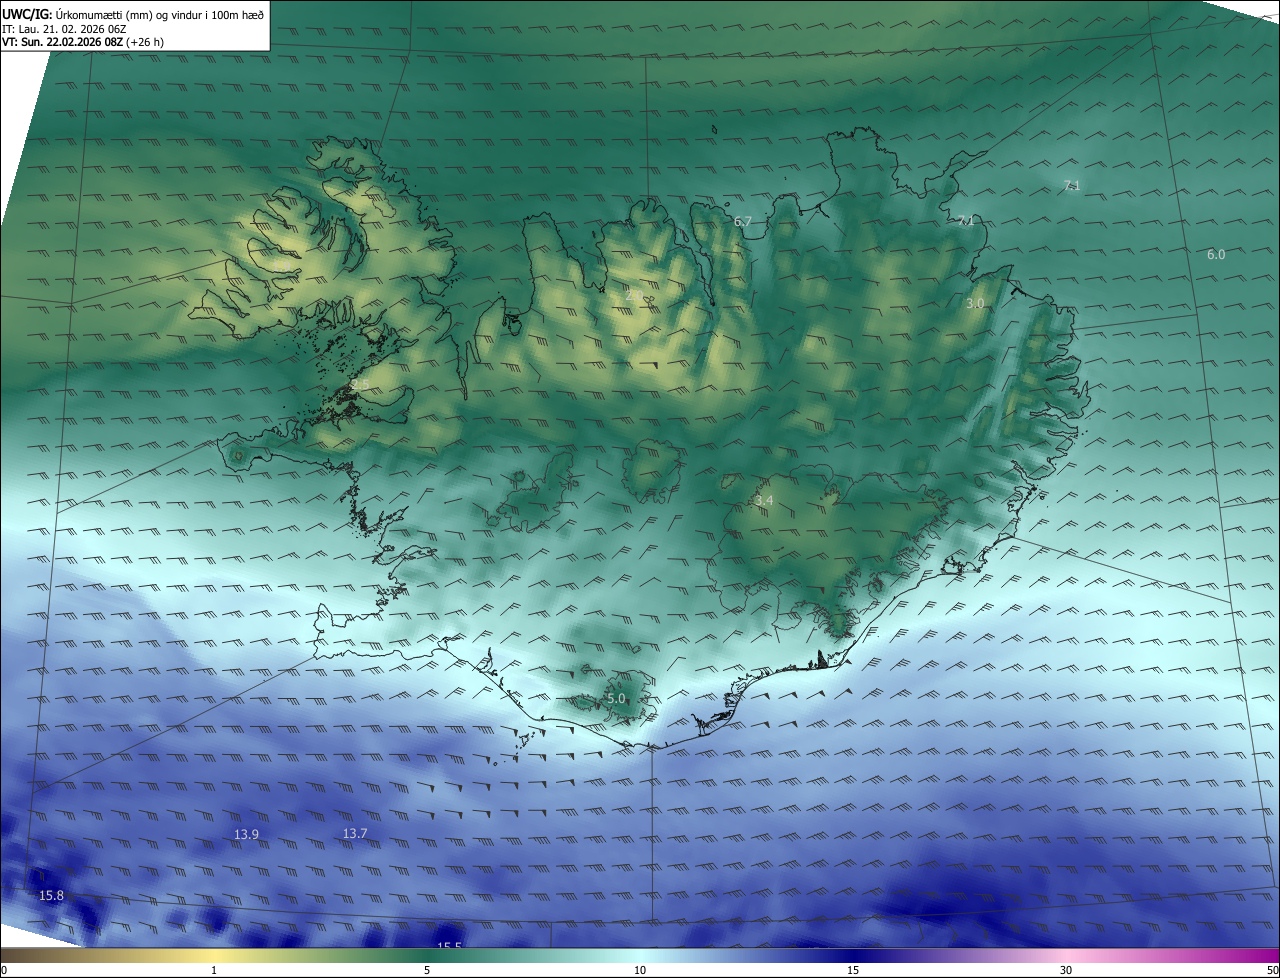Click the "0" tick on the colour scale
This screenshot has height=978, width=1280.
[4, 970]
